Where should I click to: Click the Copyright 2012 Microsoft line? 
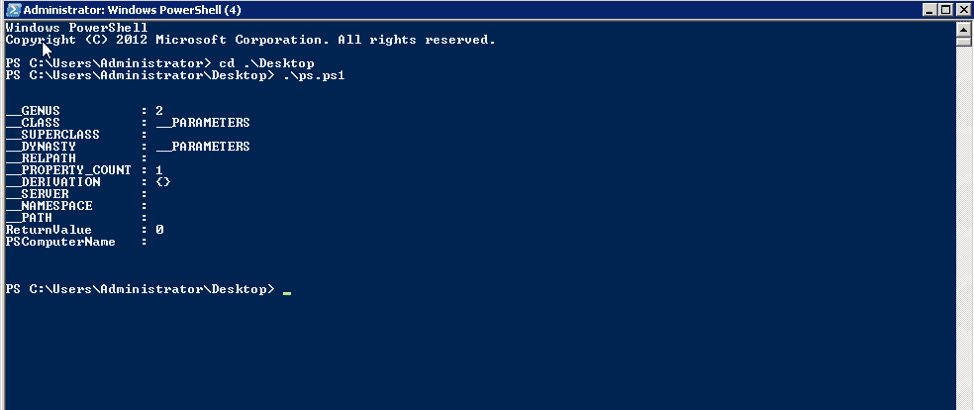250,40
